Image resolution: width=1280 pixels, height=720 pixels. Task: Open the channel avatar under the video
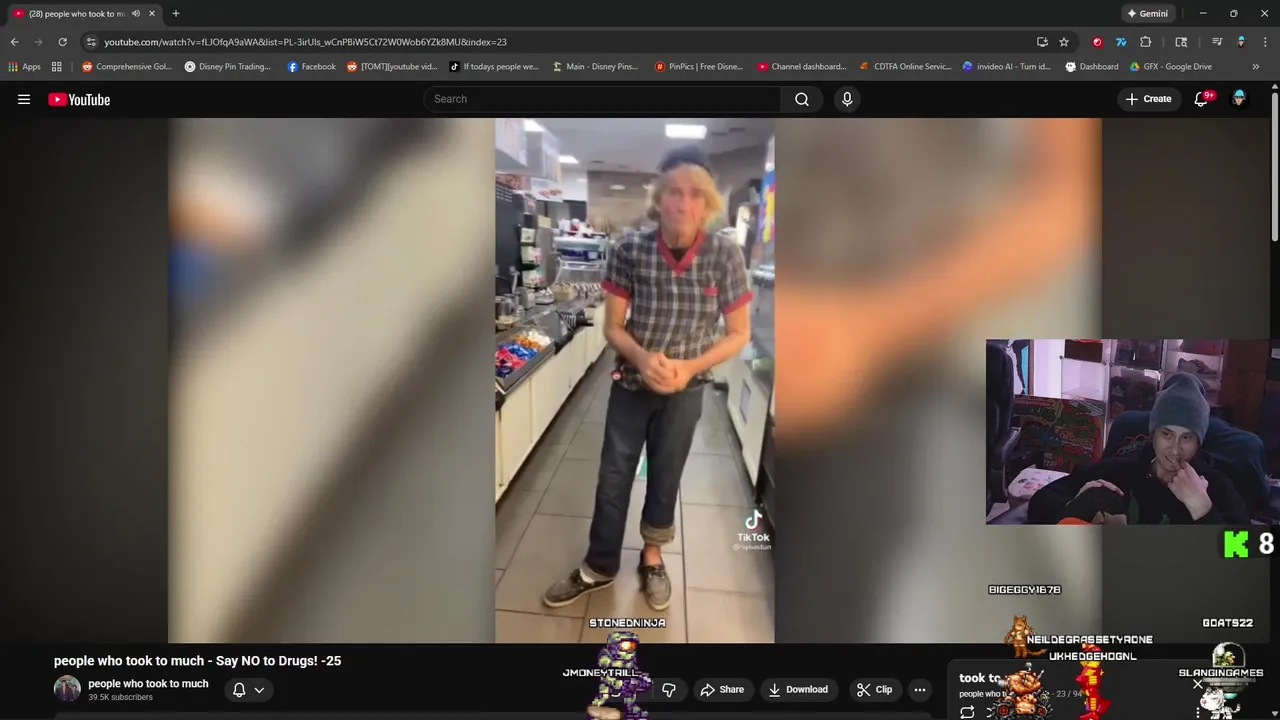(x=67, y=689)
